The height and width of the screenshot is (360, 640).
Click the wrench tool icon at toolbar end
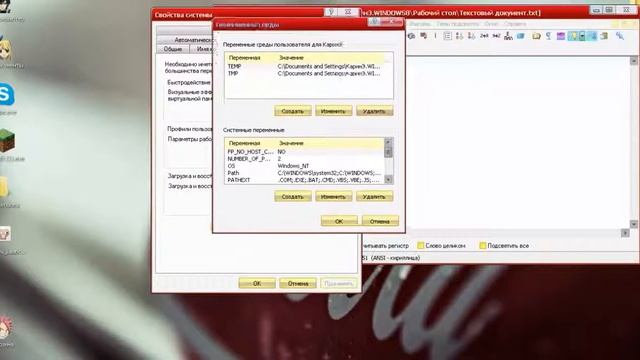point(620,36)
